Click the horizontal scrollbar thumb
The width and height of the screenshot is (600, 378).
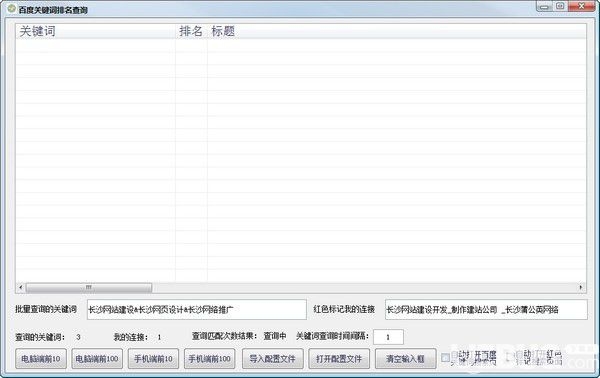coord(89,287)
